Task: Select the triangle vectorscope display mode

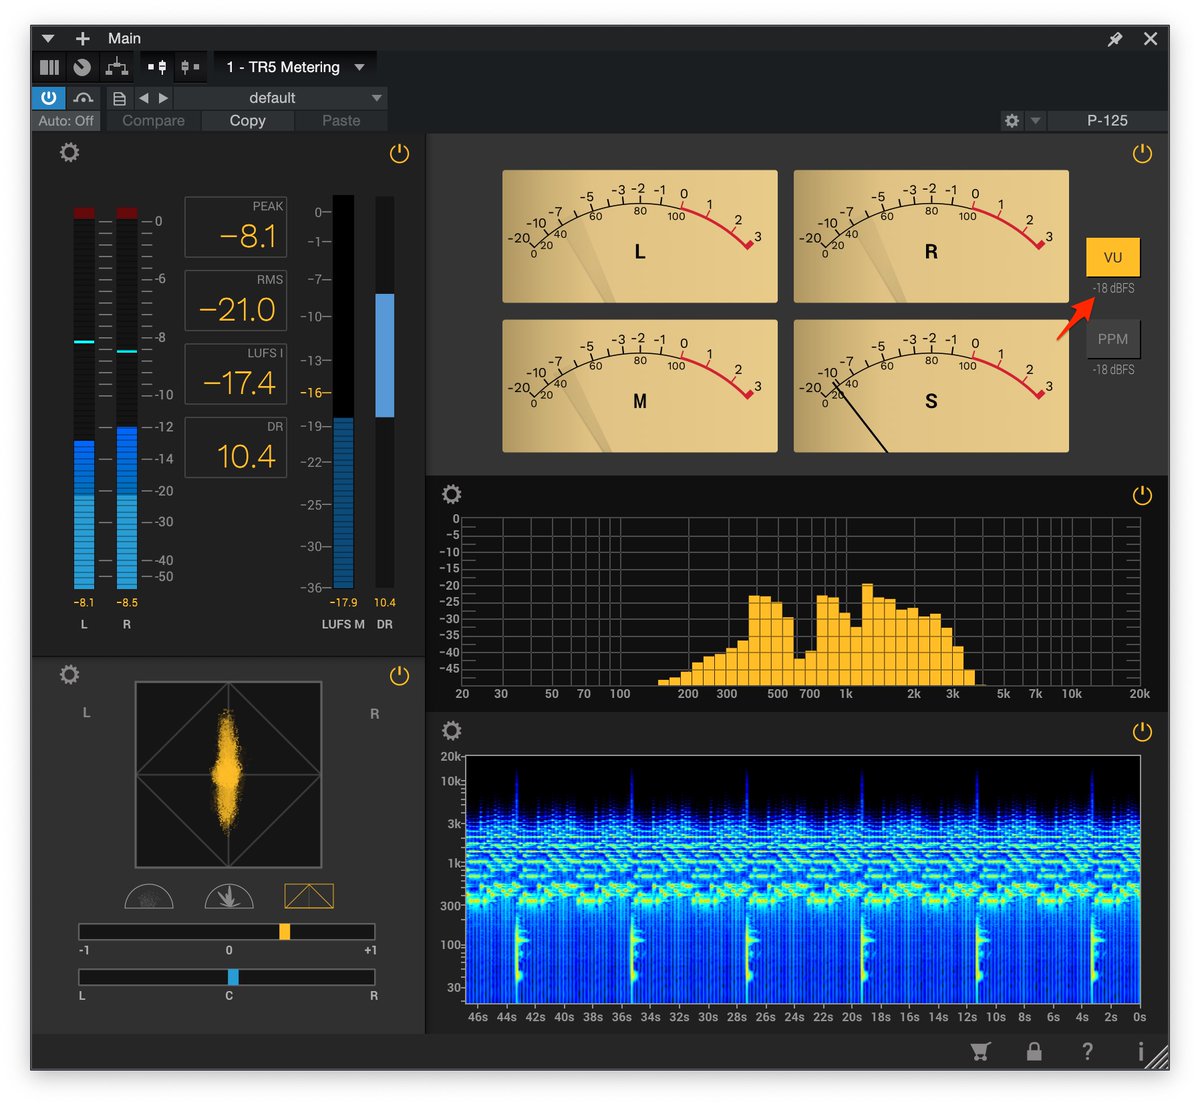Action: click(308, 896)
